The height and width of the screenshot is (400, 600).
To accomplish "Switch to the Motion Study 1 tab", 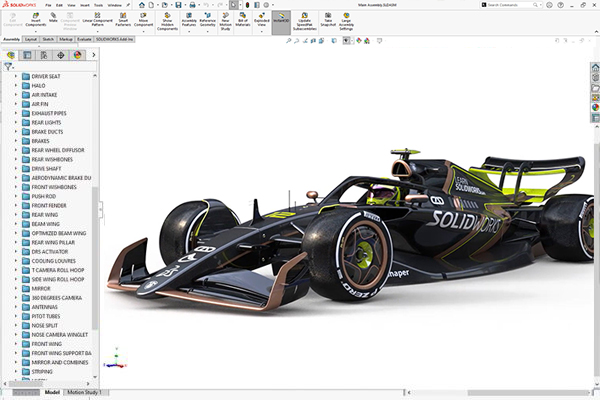I will (x=86, y=393).
